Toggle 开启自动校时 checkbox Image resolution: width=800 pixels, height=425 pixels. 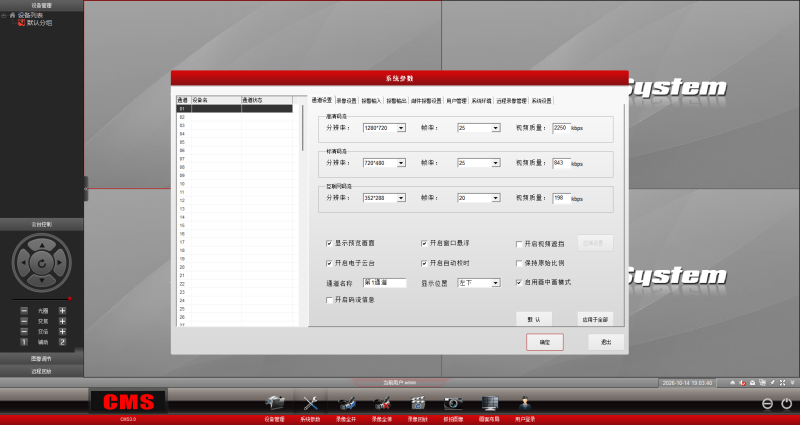pos(424,263)
